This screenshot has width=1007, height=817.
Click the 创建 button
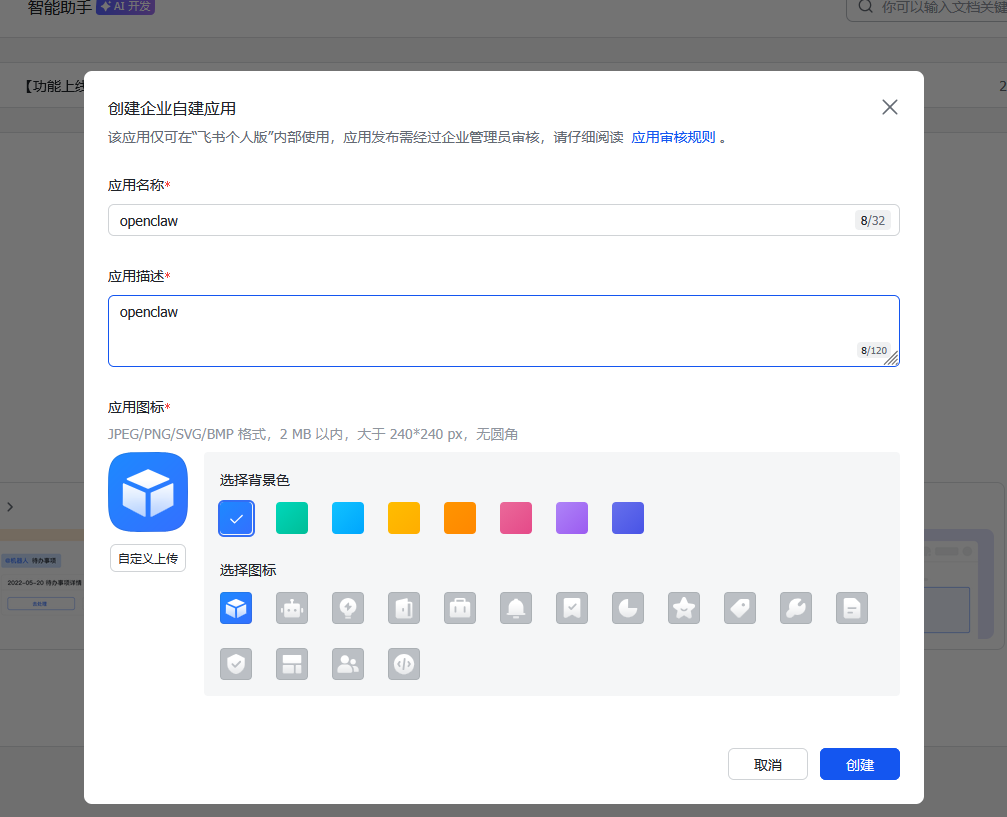[x=859, y=764]
